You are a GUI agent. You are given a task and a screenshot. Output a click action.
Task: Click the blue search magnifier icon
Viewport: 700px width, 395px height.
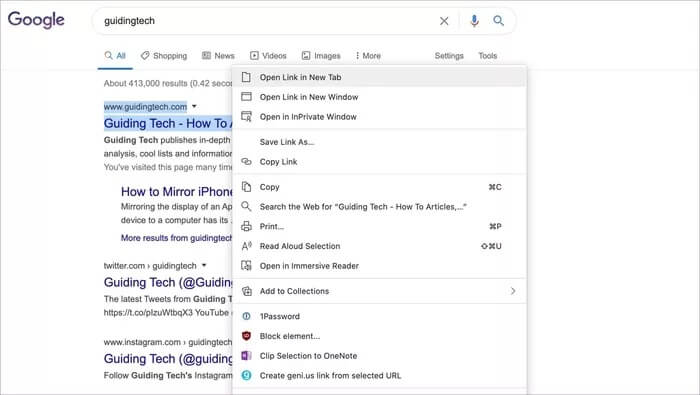[x=498, y=21]
